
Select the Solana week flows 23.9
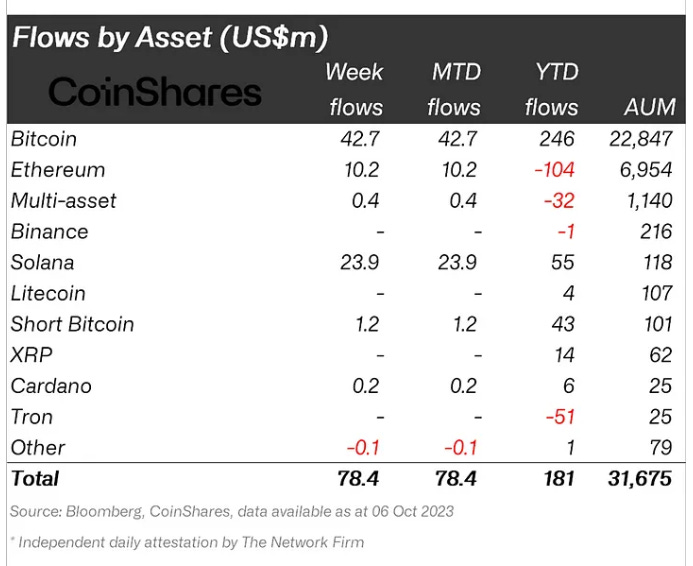point(360,262)
